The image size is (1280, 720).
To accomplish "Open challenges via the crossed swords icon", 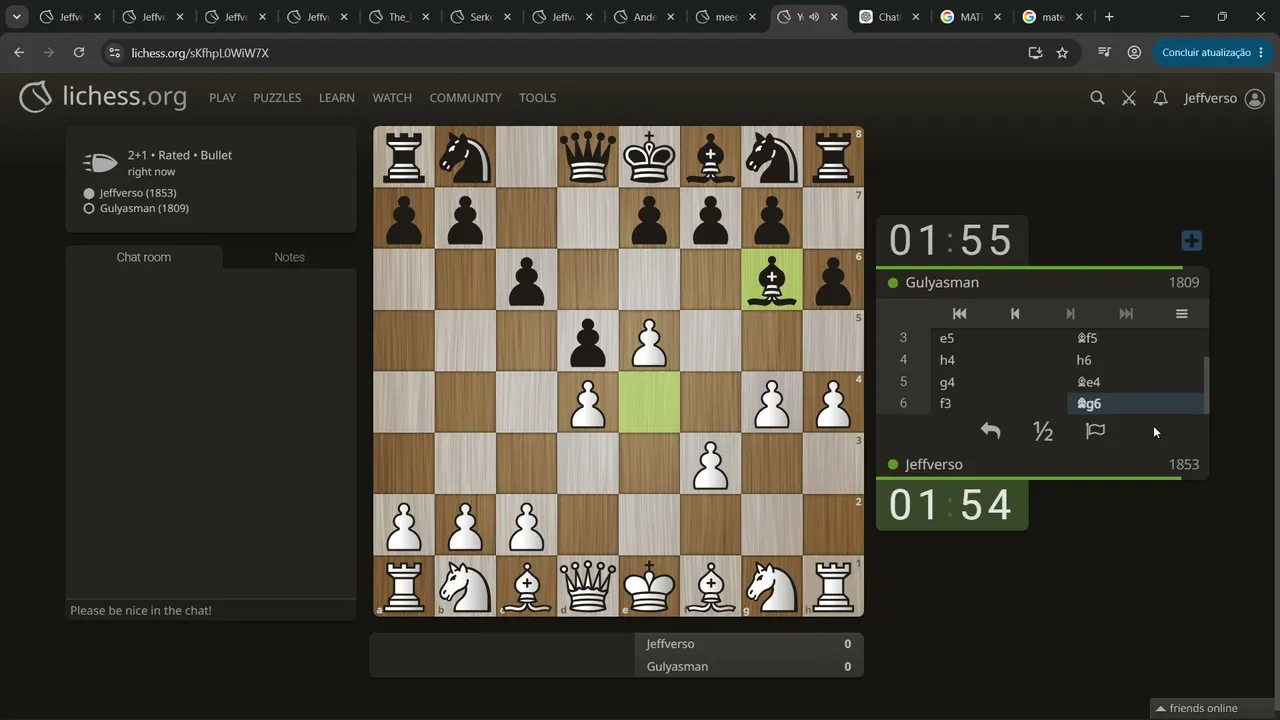I will pos(1129,98).
